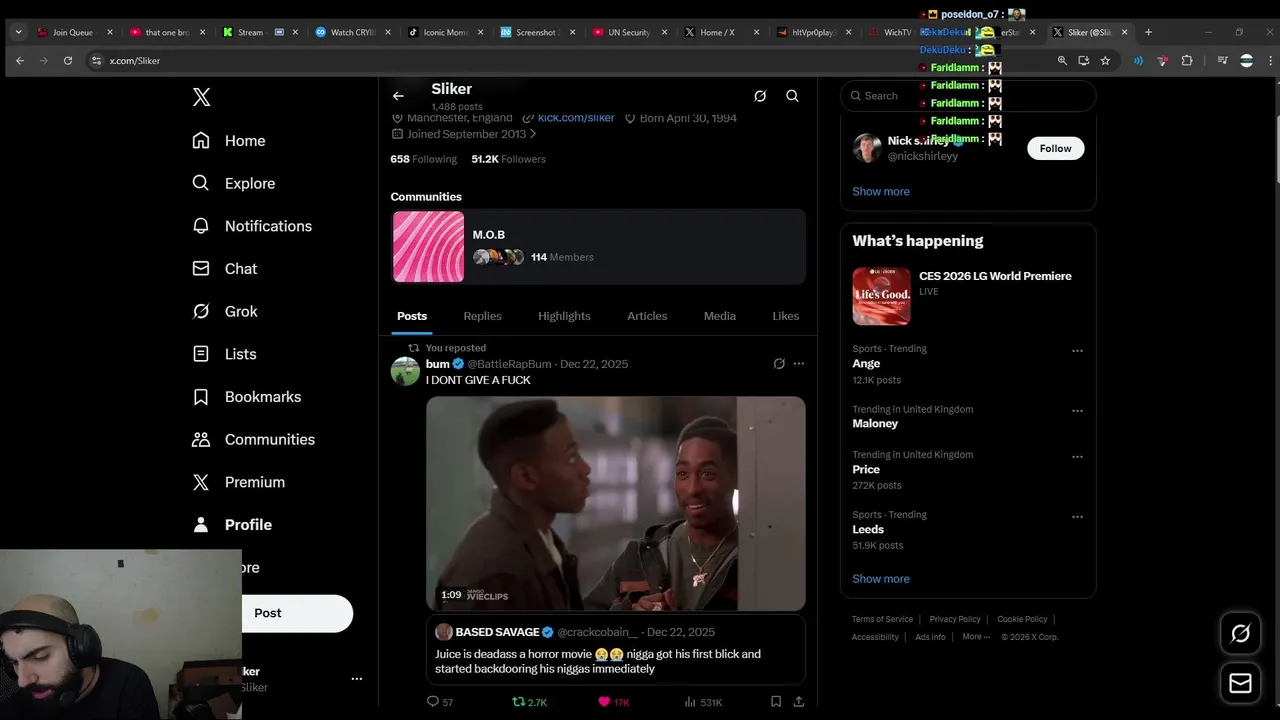Open the kick.com/sliker link

coord(576,118)
